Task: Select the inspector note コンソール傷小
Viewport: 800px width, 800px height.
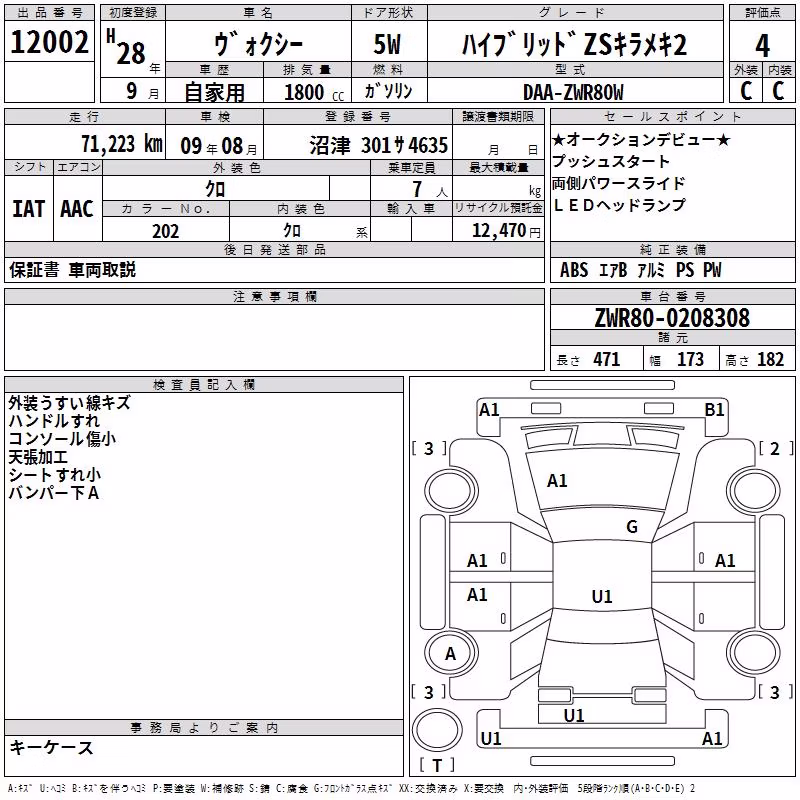Action: tap(62, 439)
